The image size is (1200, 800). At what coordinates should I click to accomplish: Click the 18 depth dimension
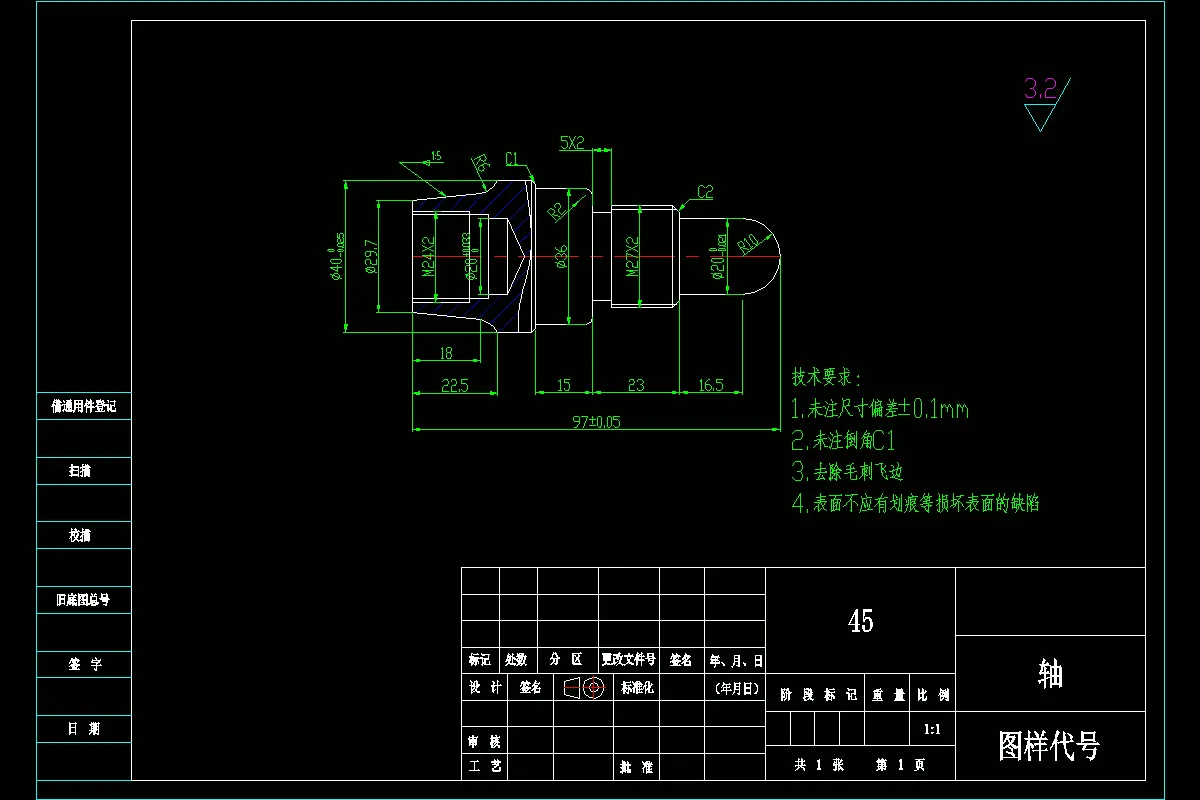(445, 352)
